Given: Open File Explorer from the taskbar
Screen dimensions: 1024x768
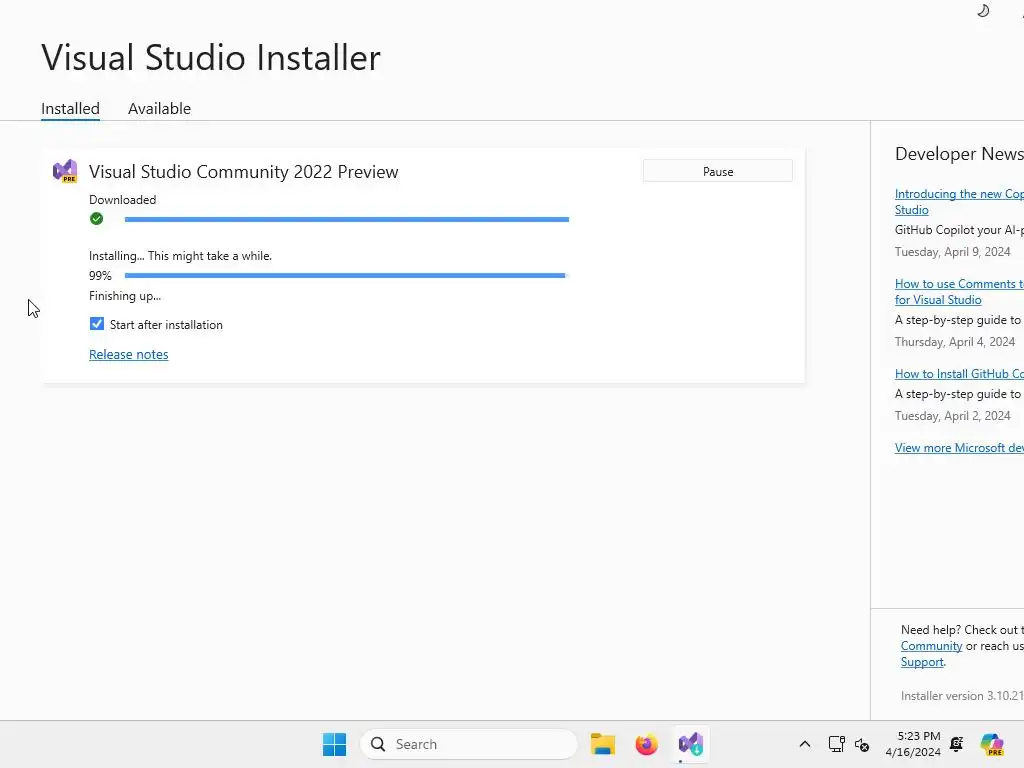Looking at the screenshot, I should pyautogui.click(x=603, y=744).
